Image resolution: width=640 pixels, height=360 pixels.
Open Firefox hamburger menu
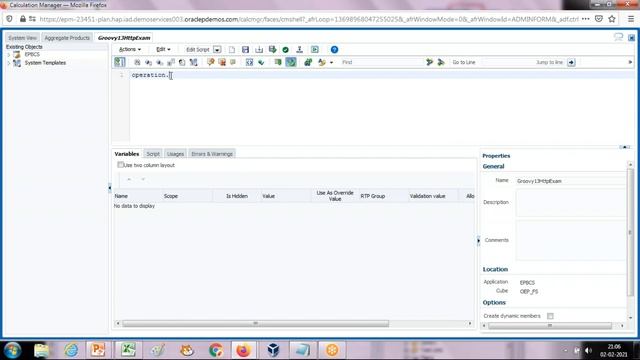click(x=631, y=19)
